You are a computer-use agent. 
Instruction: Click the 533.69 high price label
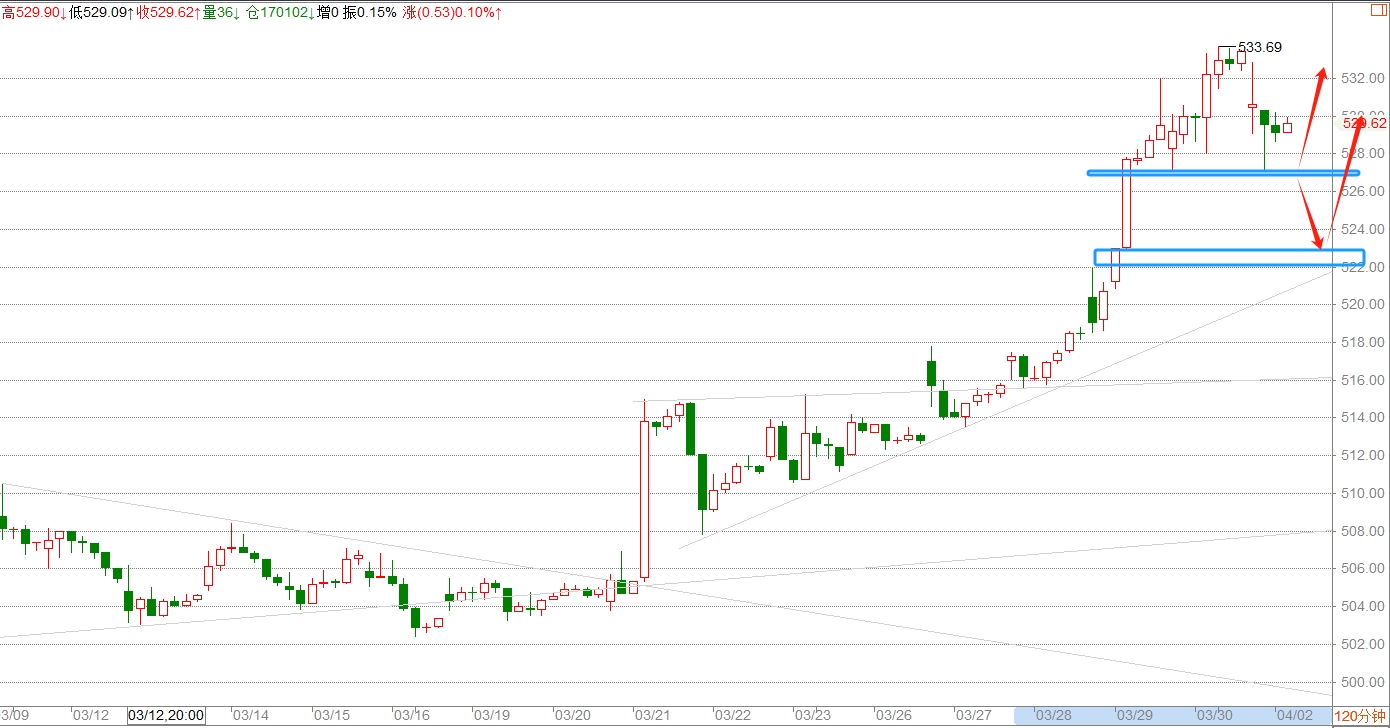(1260, 47)
